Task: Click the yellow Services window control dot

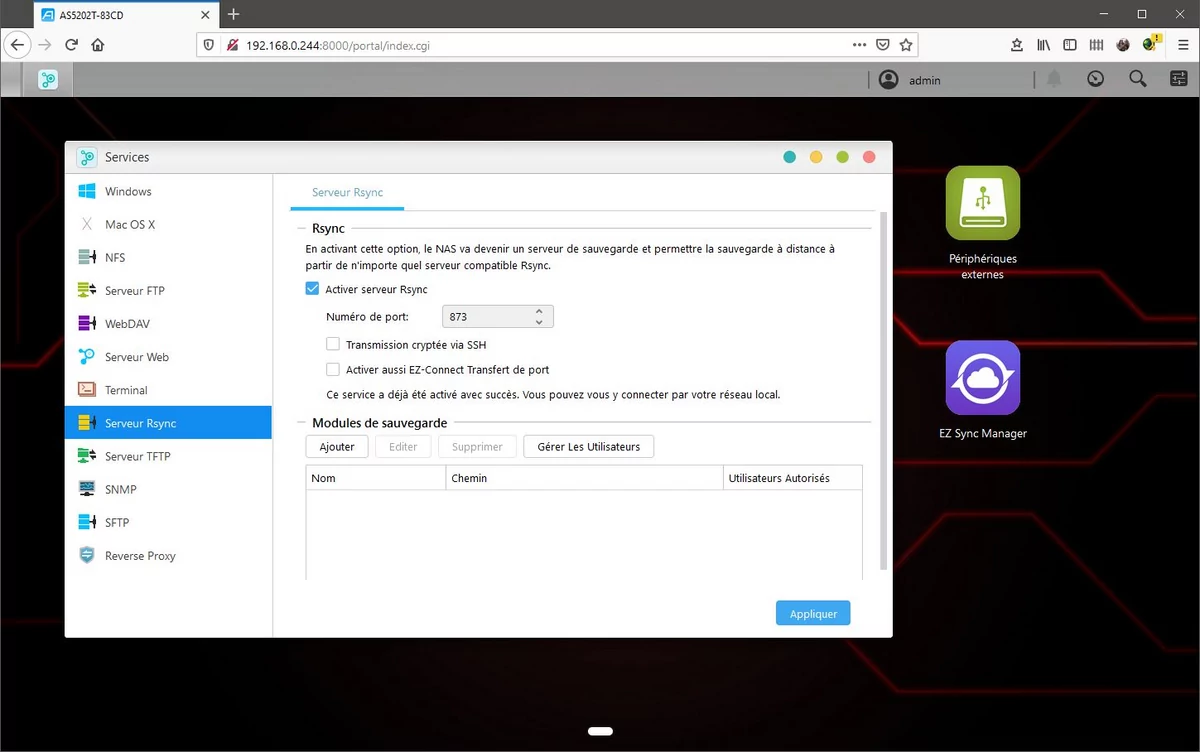Action: (816, 157)
